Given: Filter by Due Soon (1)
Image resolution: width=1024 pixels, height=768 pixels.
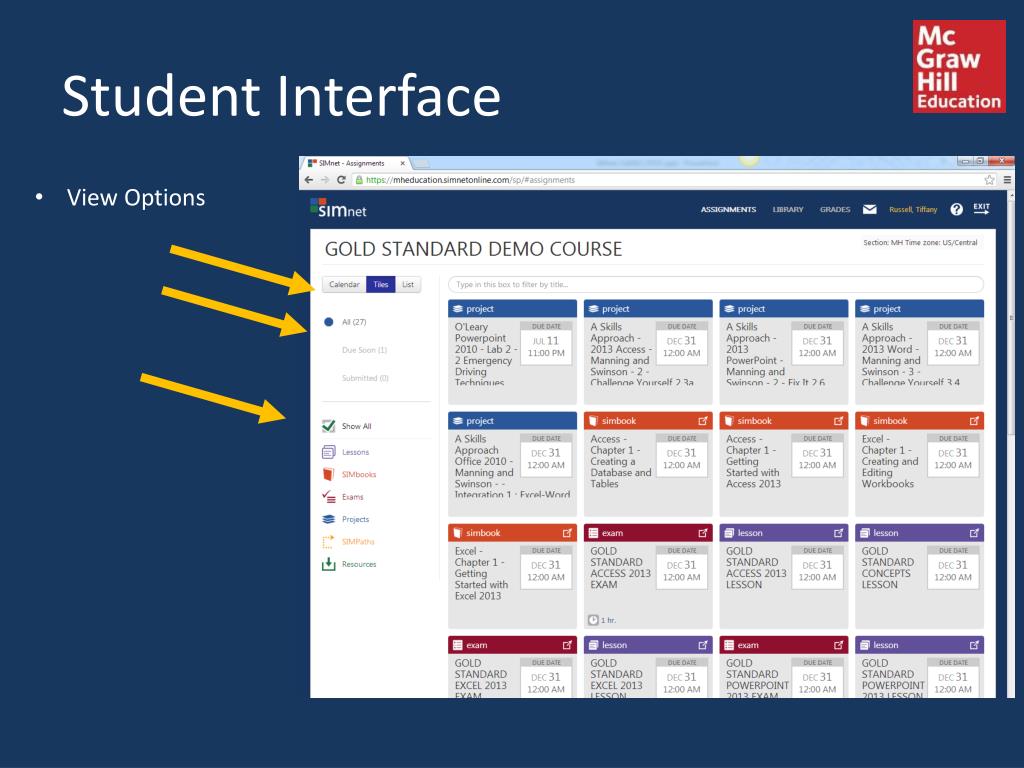Looking at the screenshot, I should coord(364,350).
